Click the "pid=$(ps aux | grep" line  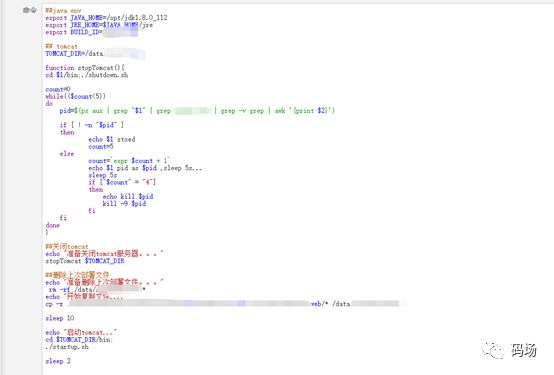pyautogui.click(x=197, y=111)
